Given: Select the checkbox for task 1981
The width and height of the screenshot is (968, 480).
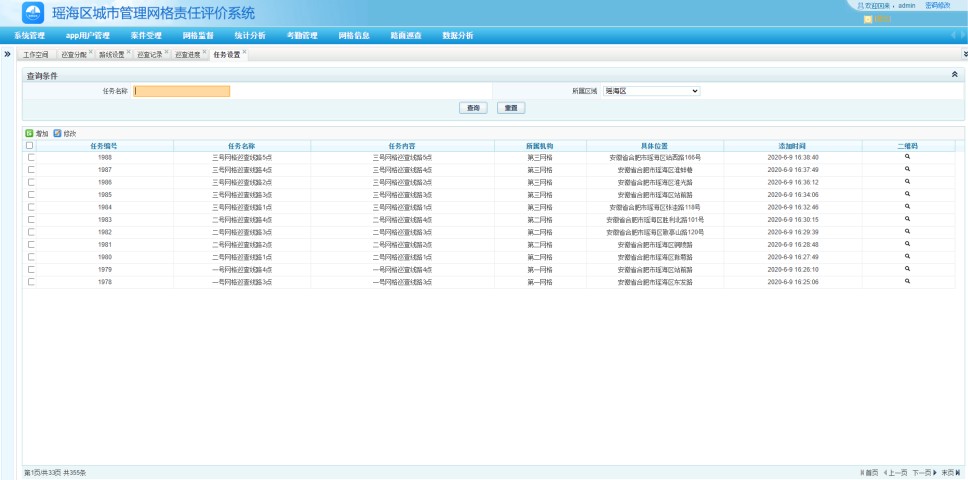Looking at the screenshot, I should (x=31, y=245).
